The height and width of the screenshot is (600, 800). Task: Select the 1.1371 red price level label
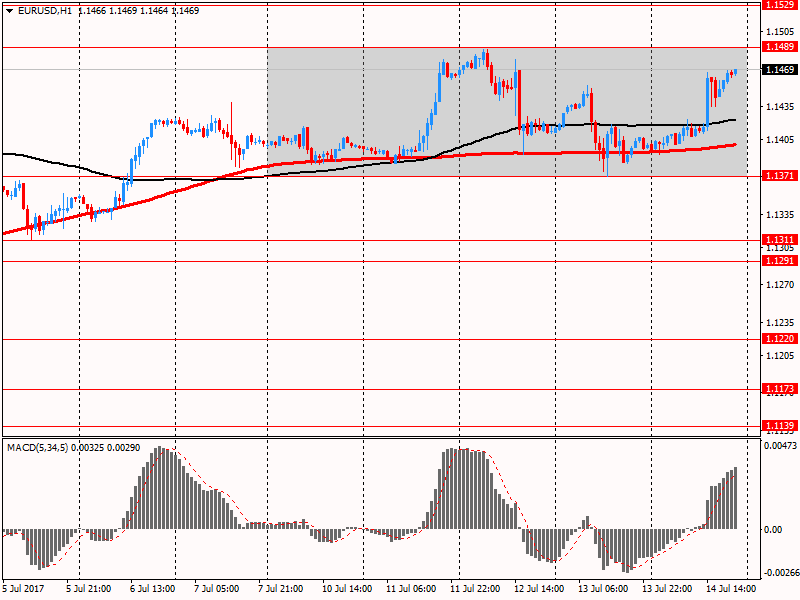tap(780, 176)
